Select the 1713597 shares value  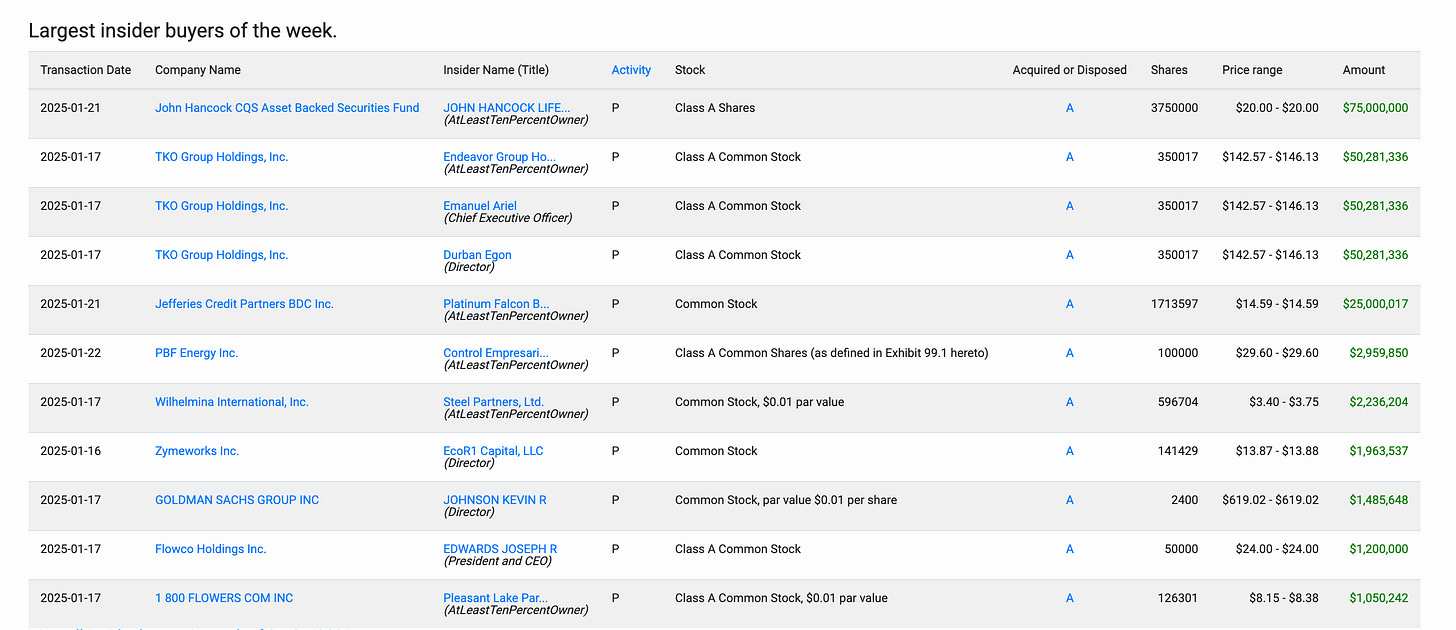tap(1174, 304)
